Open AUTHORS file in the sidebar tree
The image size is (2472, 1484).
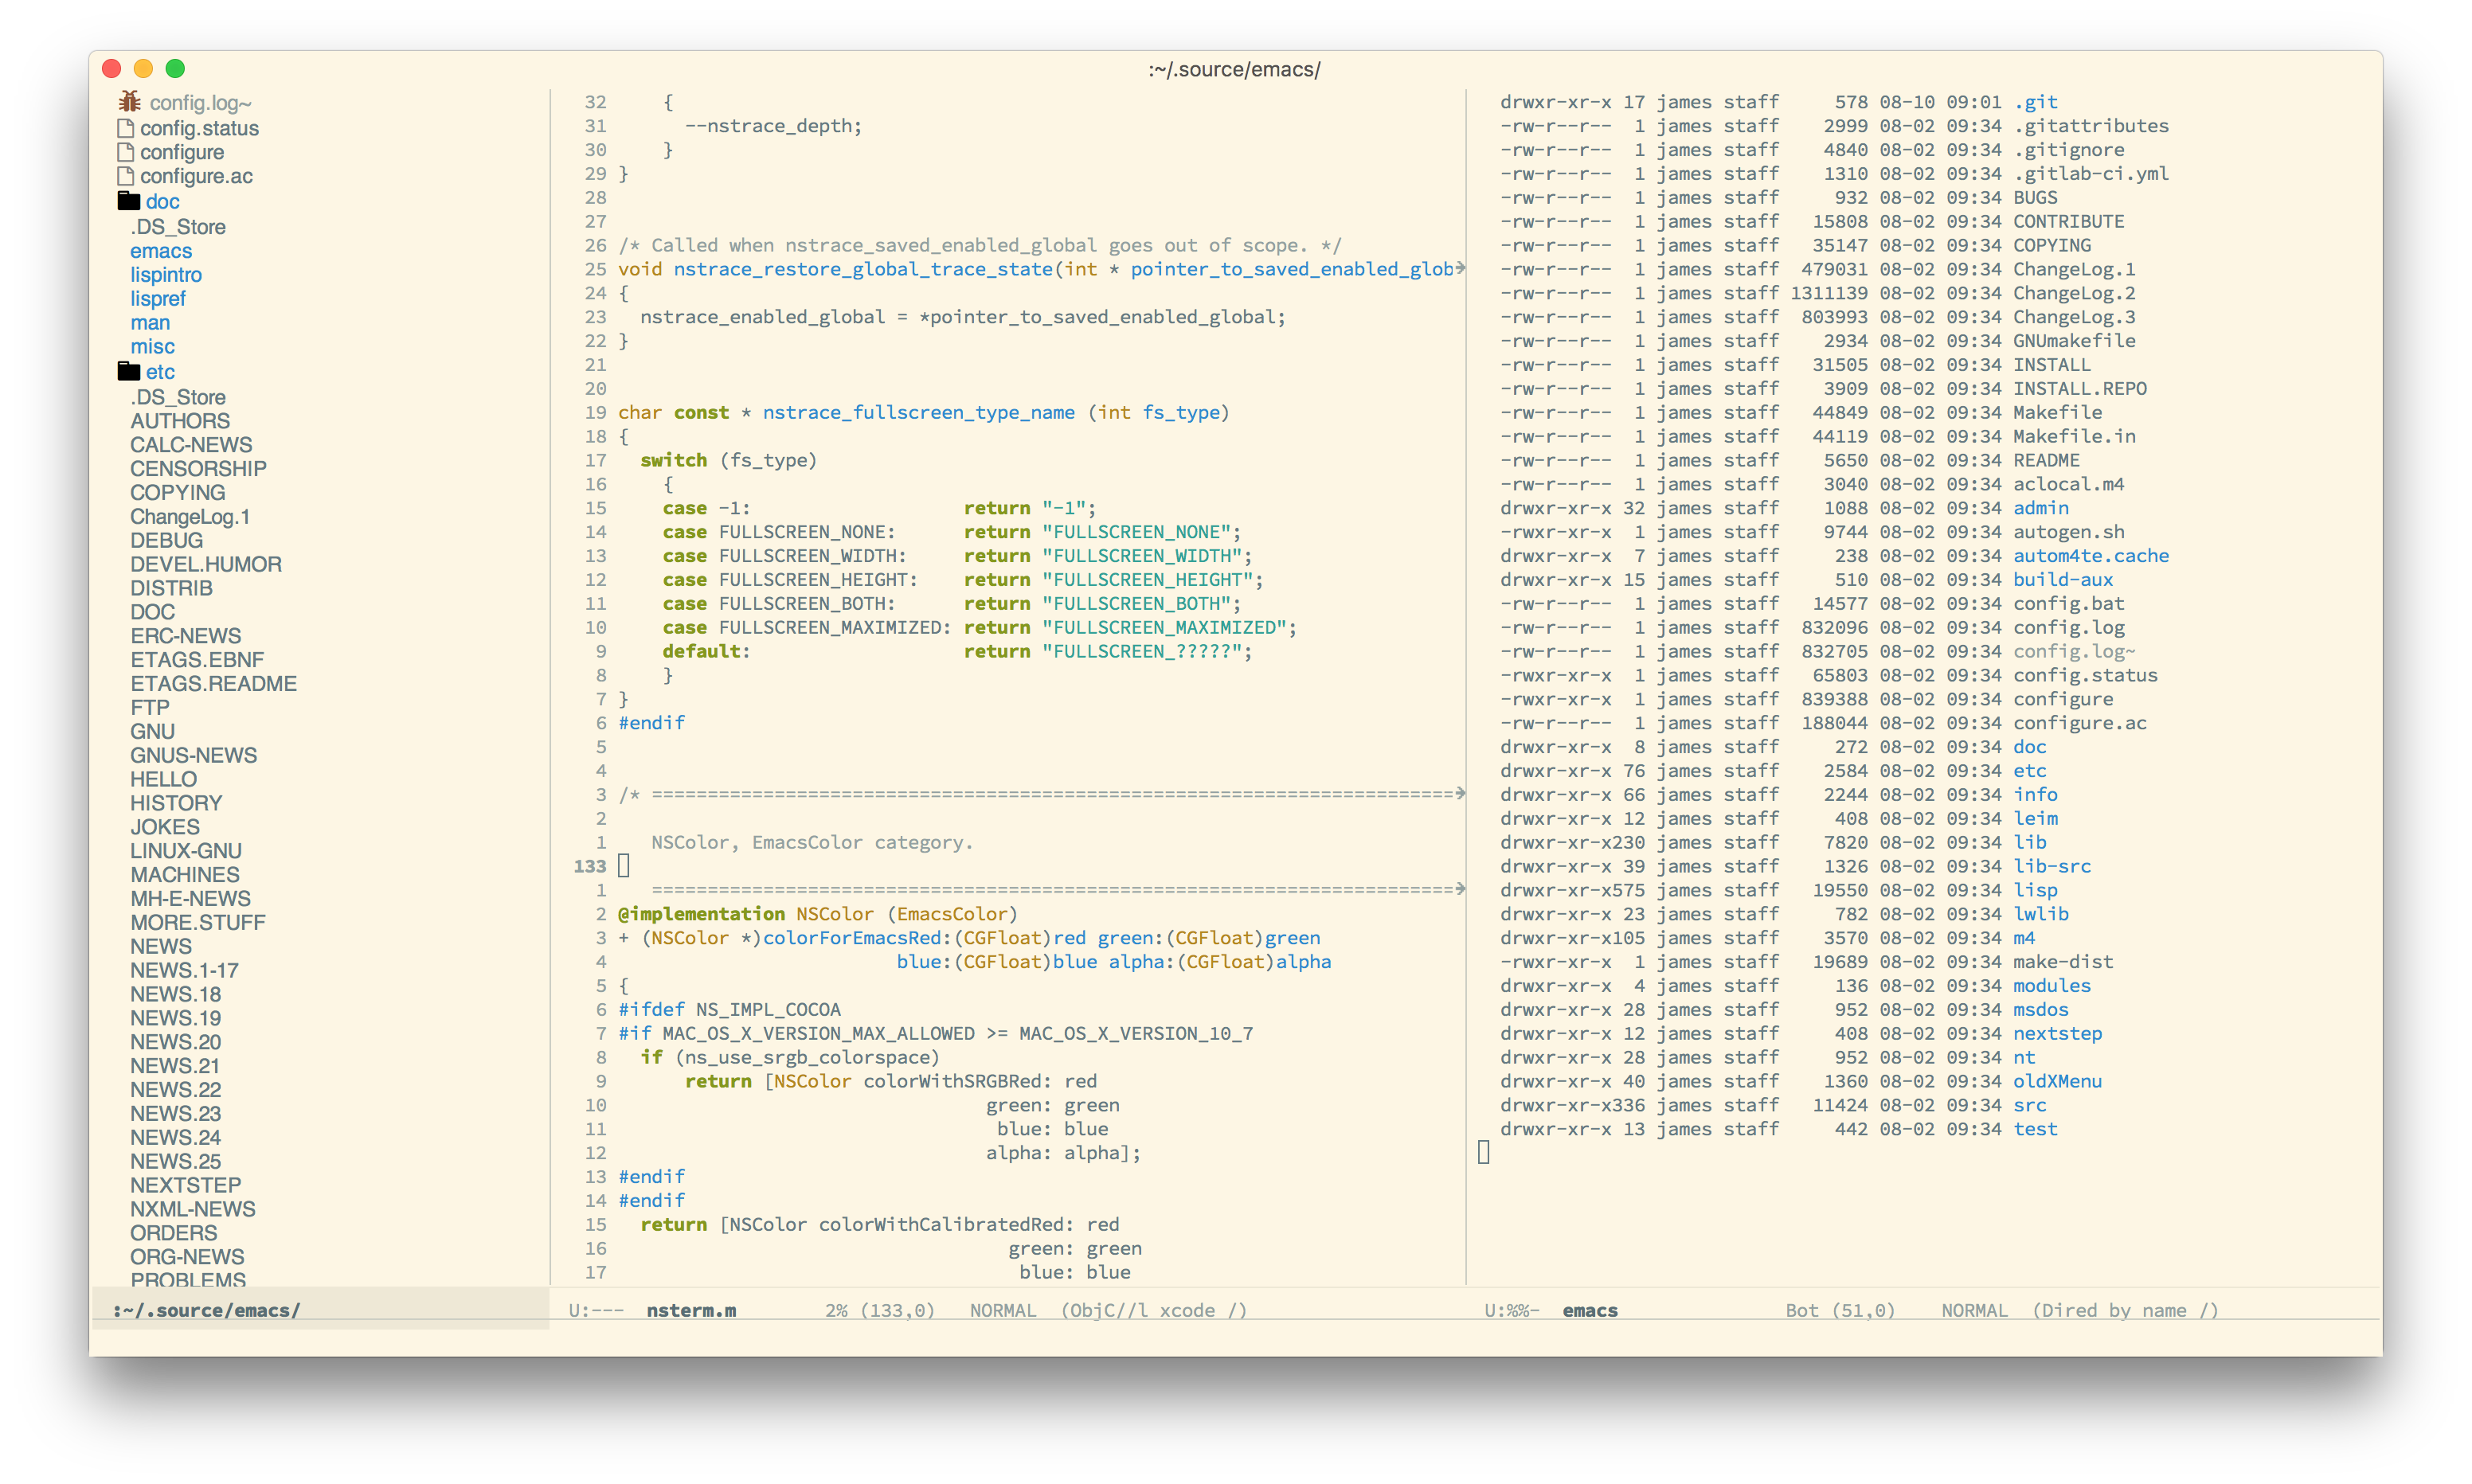[180, 421]
